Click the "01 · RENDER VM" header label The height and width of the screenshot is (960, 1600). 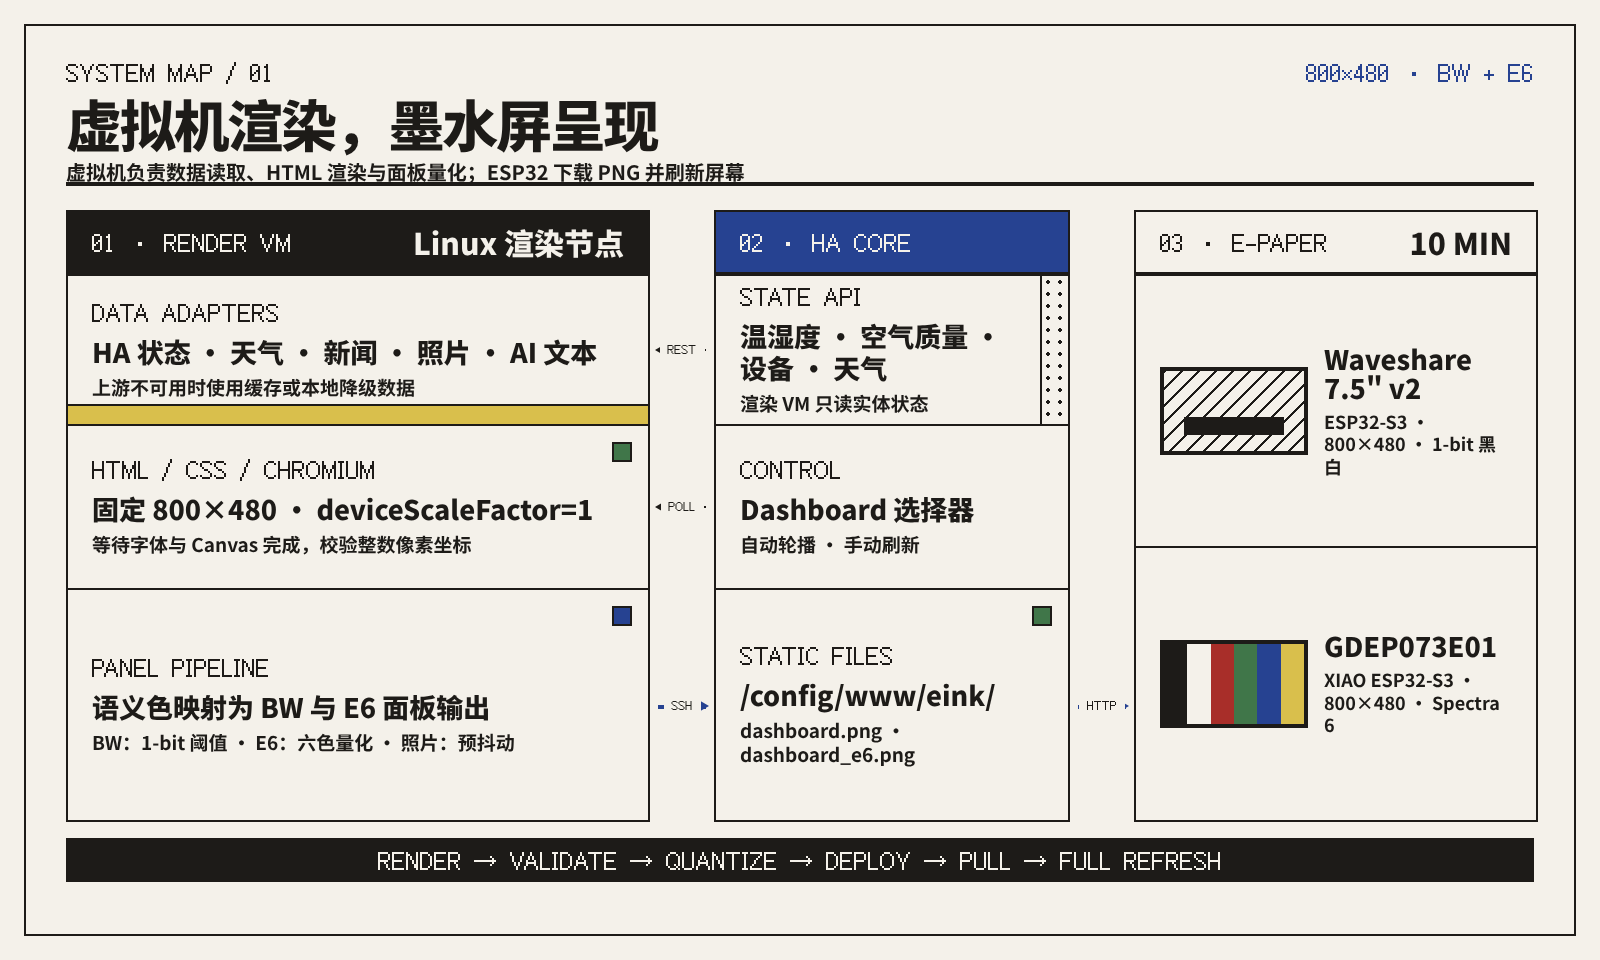click(191, 244)
